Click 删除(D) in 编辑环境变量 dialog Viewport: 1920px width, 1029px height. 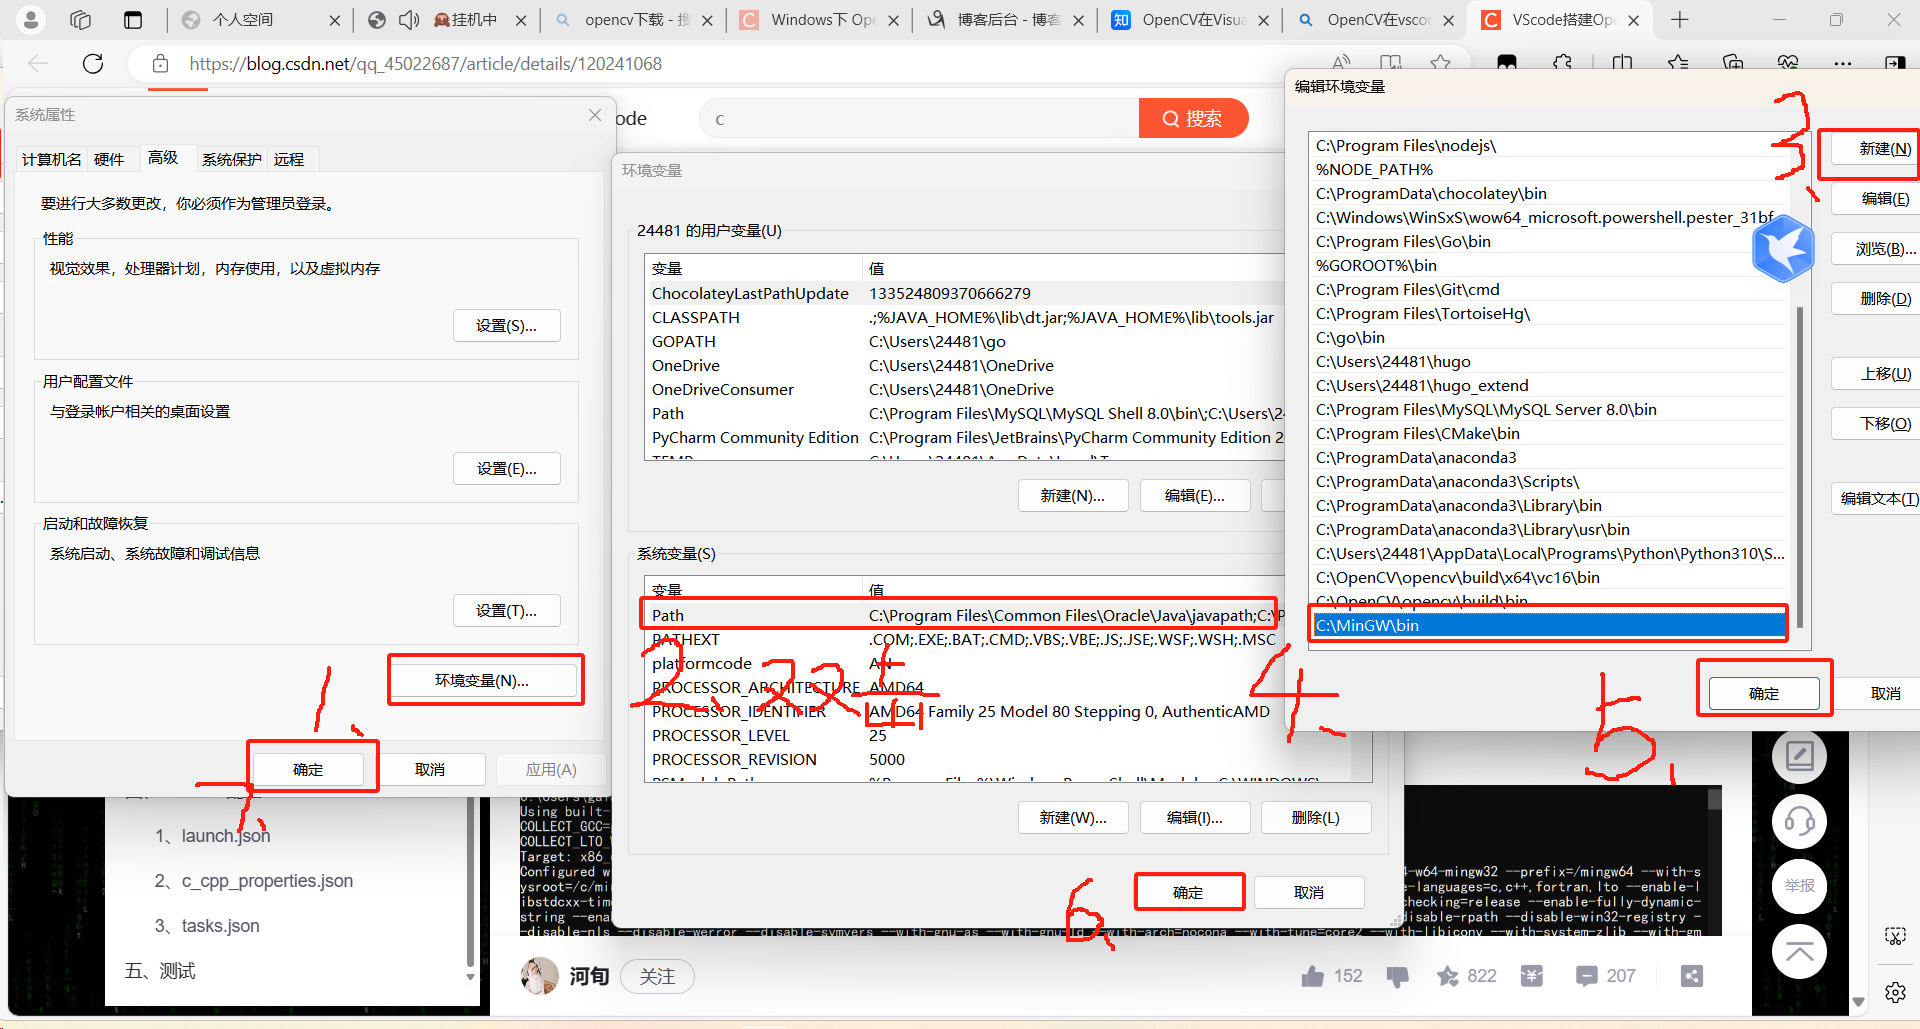coord(1876,299)
